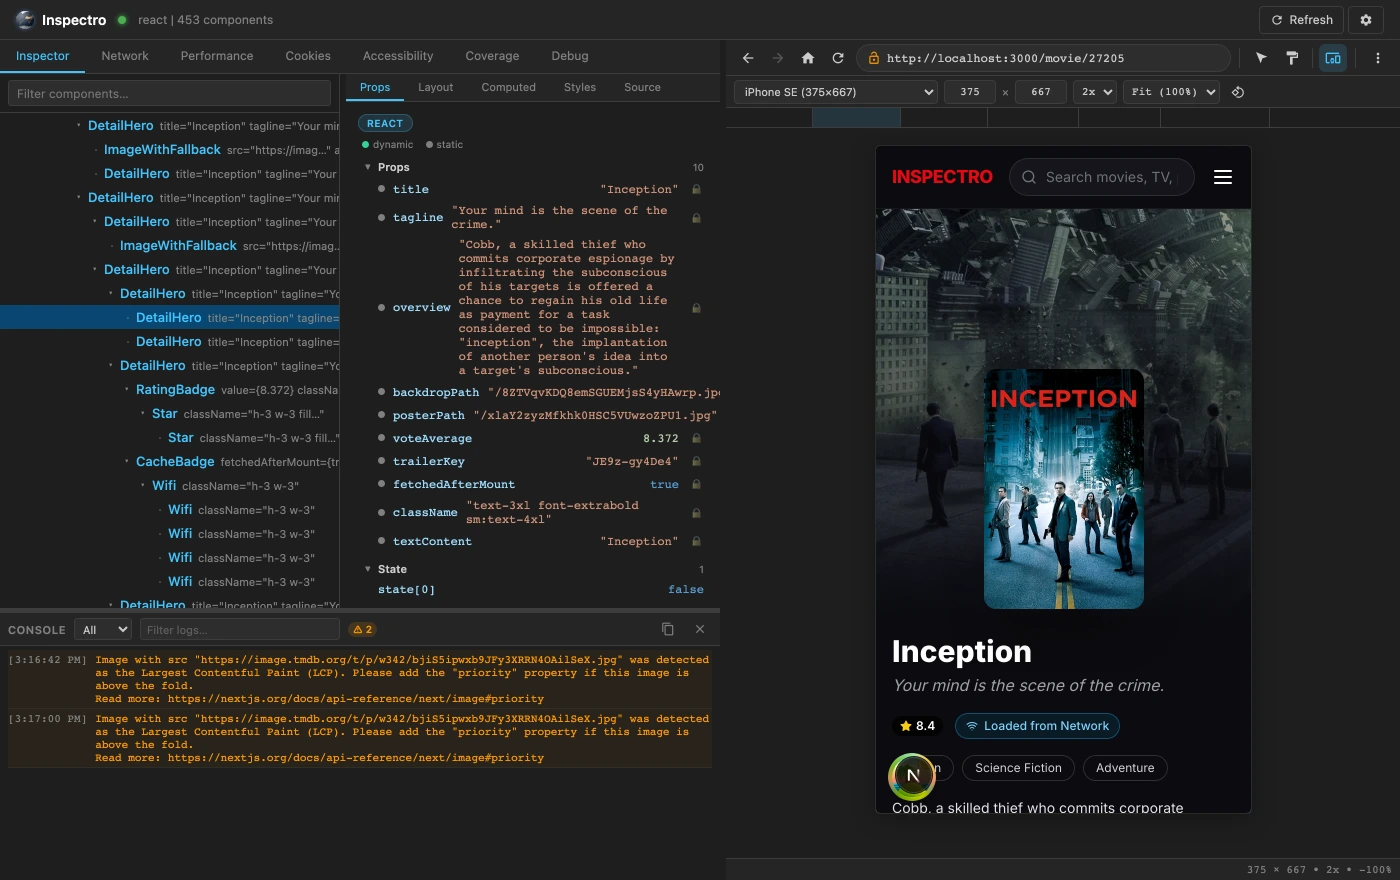Switch to the Source sub-tab

click(x=642, y=87)
